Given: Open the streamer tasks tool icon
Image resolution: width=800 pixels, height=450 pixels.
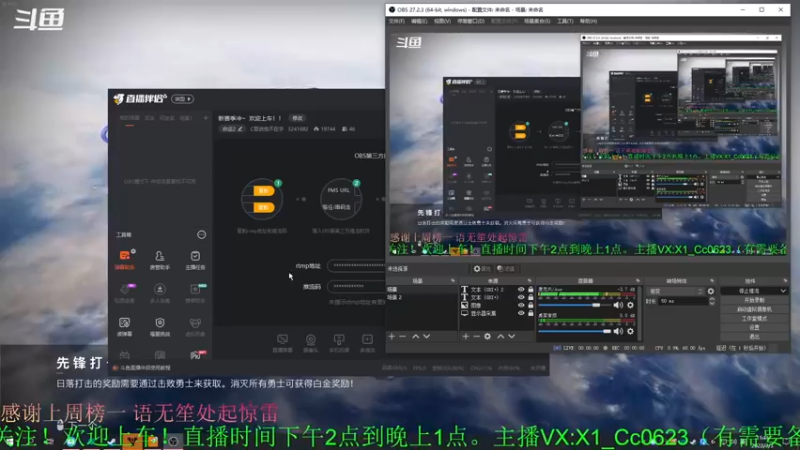Looking at the screenshot, I should [x=195, y=259].
